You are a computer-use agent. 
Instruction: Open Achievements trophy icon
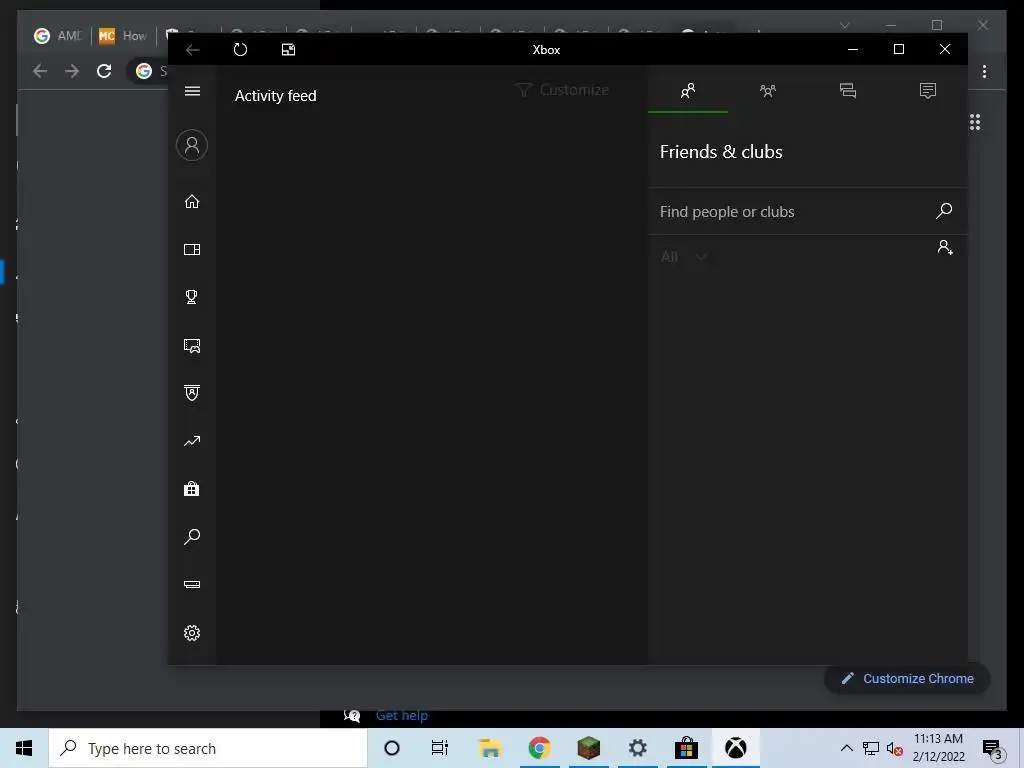click(x=192, y=297)
